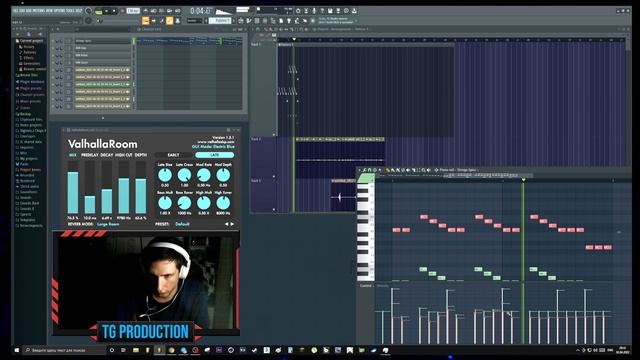
Task: Open the OPTIONS menu
Action: [x=61, y=11]
